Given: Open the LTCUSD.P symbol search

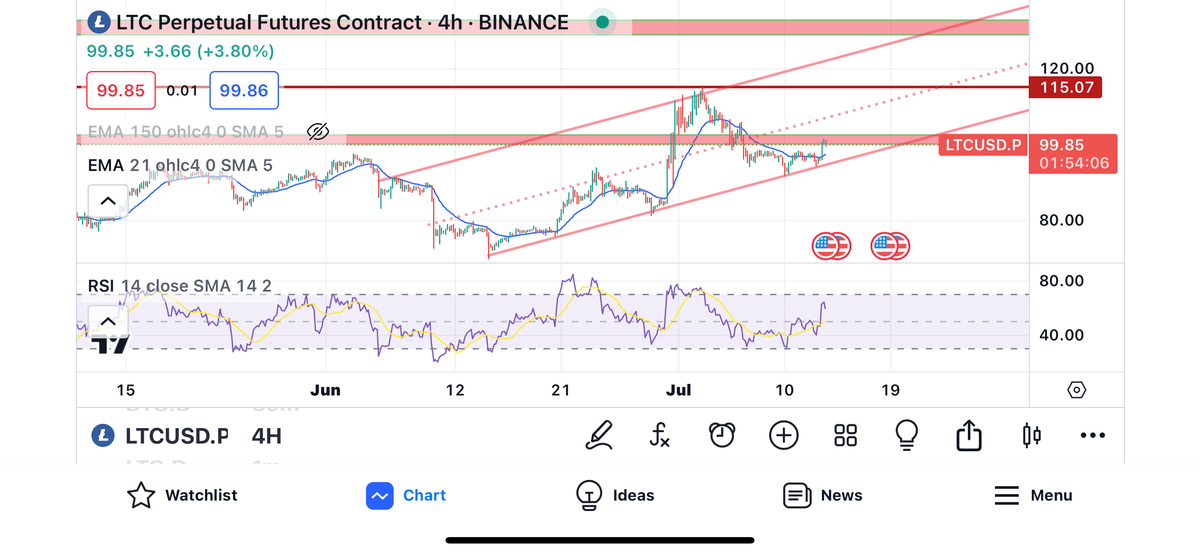Looking at the screenshot, I should click(x=160, y=436).
